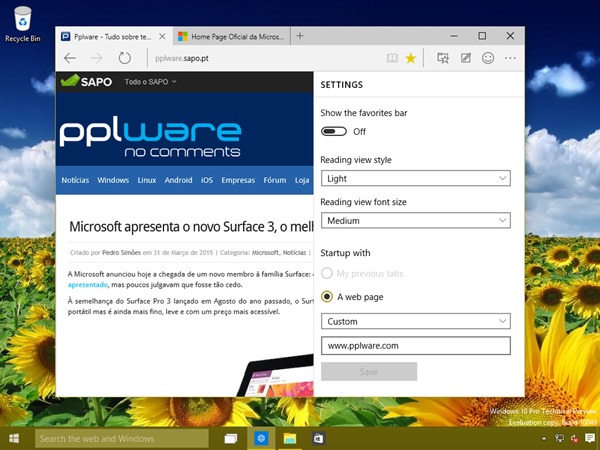Viewport: 600px width, 450px height.
Task: Open the Fórum menu item
Action: (275, 180)
